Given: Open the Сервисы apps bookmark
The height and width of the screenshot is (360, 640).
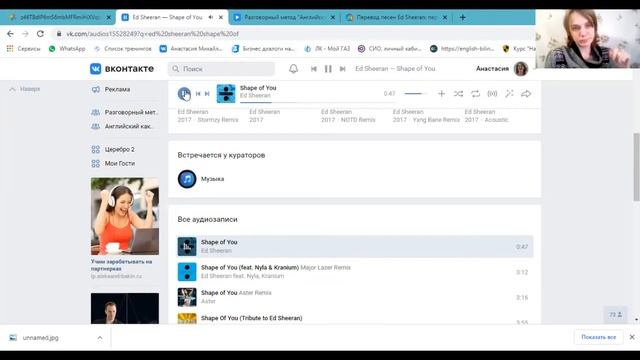Looking at the screenshot, I should (24, 49).
